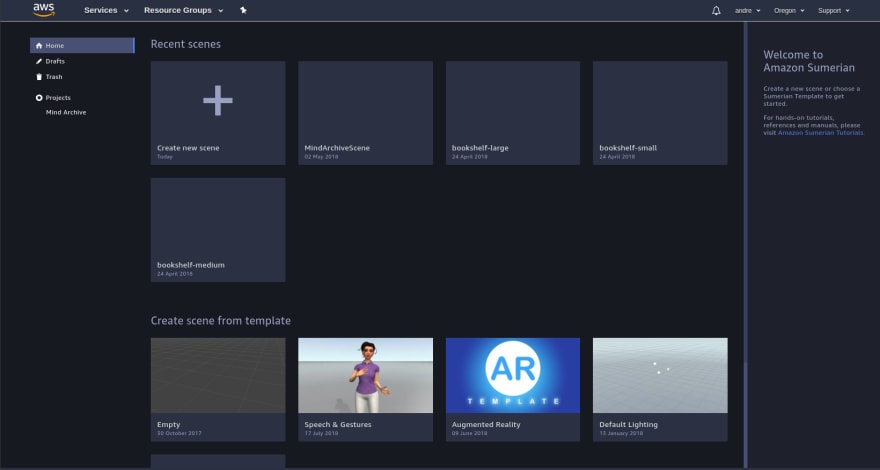This screenshot has width=880, height=470.
Task: Open the Services dropdown
Action: 106,10
